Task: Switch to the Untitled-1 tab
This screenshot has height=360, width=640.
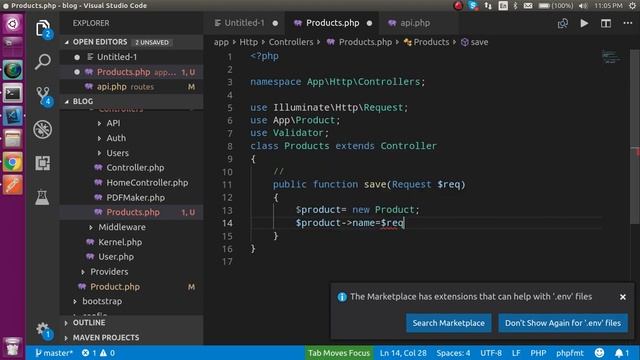Action: (244, 23)
